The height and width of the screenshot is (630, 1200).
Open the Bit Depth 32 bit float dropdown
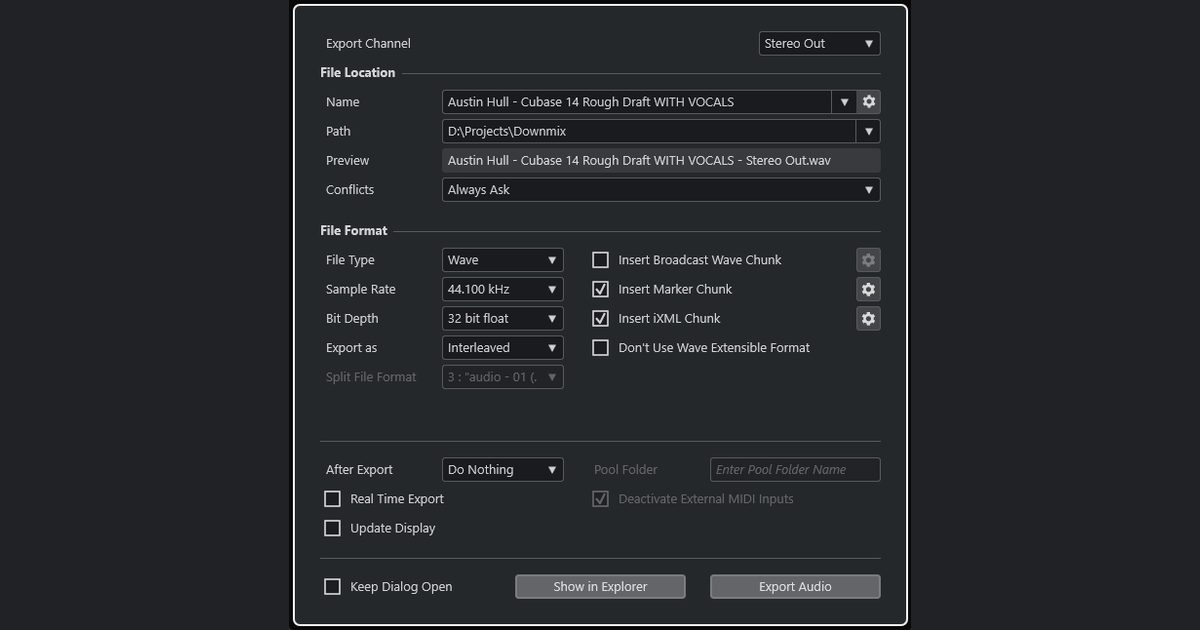(503, 319)
